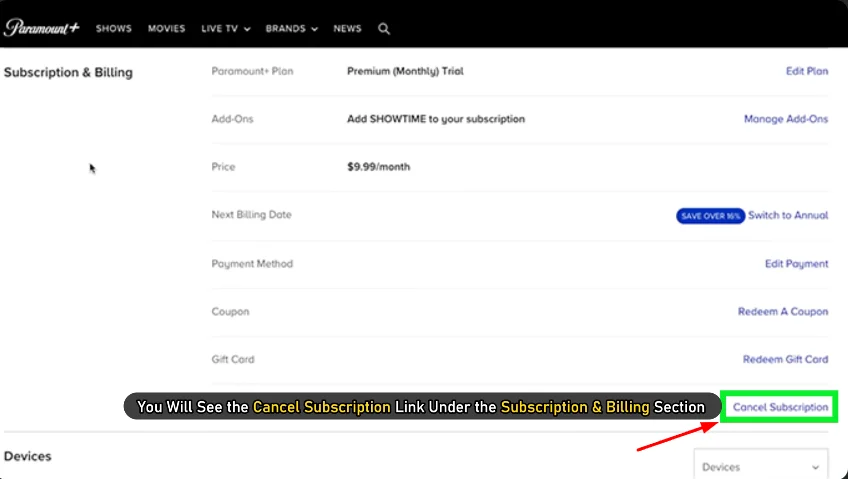848x479 pixels.
Task: Click the Coupon row label
Action: pyautogui.click(x=230, y=312)
